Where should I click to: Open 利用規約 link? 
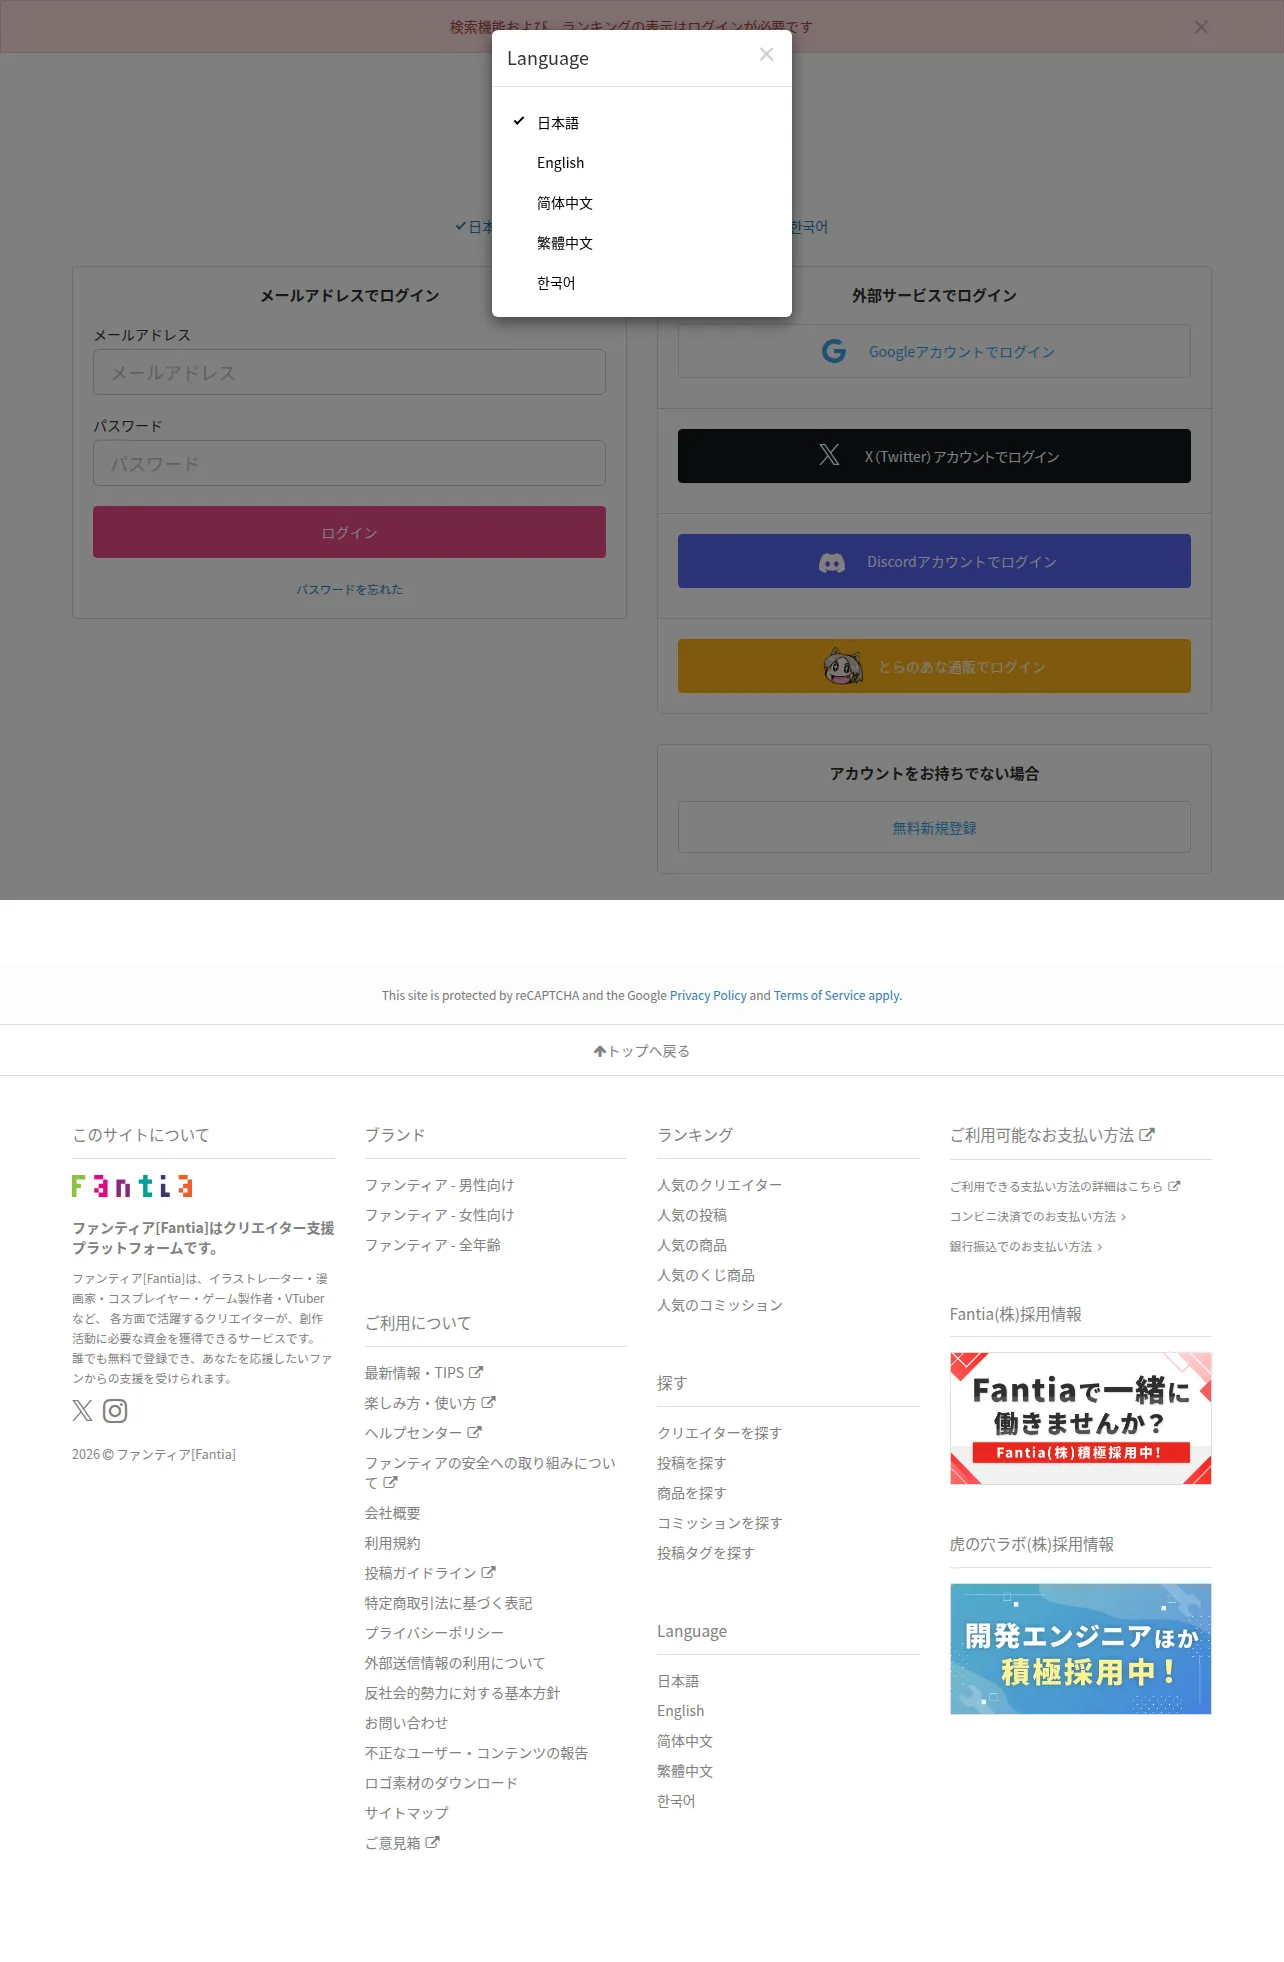coord(393,1543)
